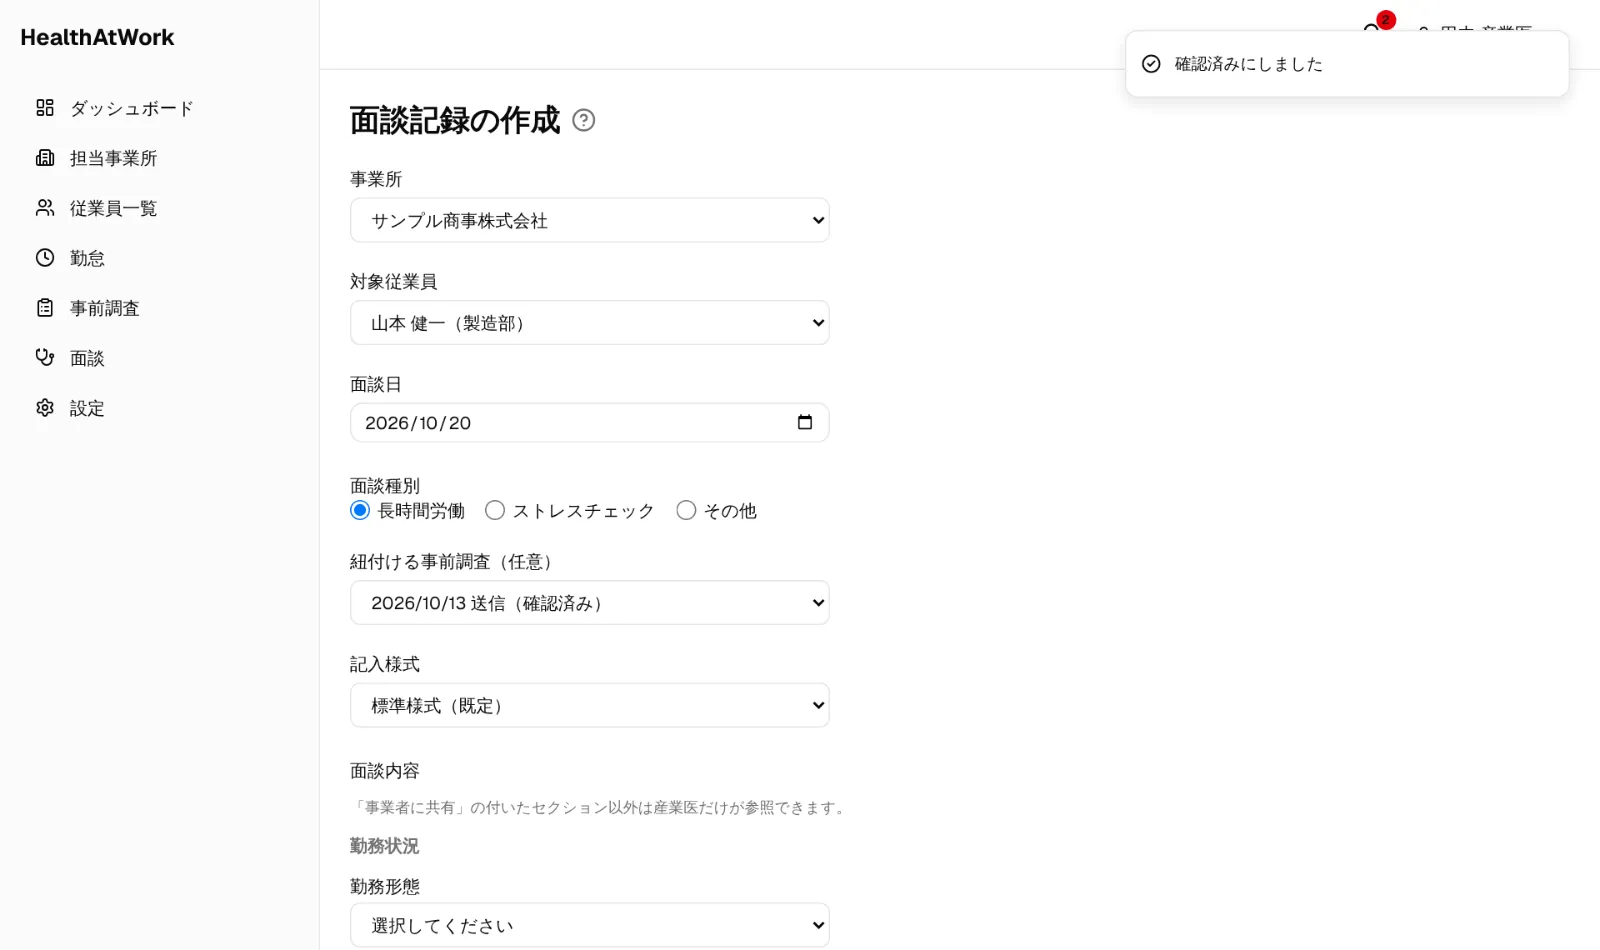Open the calendar picker icon in 面談日
This screenshot has height=950, width=1600.
pos(805,422)
